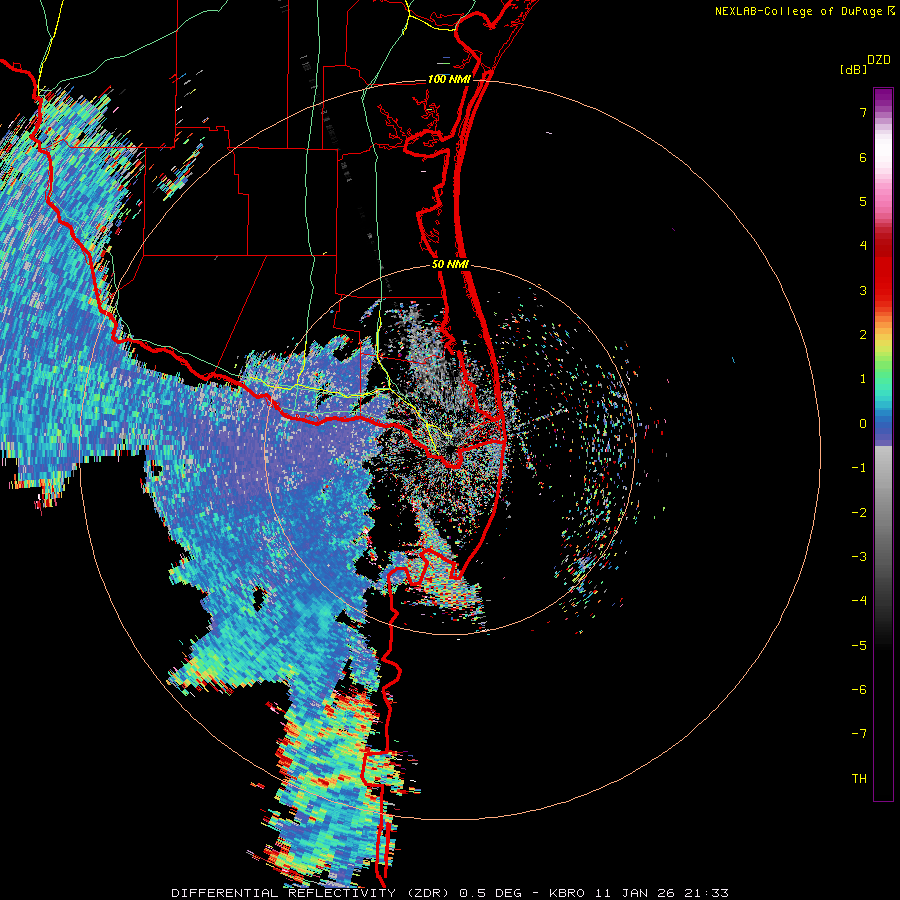Screen dimensions: 900x900
Task: Click the -2 value on the dB scale
Action: click(859, 513)
